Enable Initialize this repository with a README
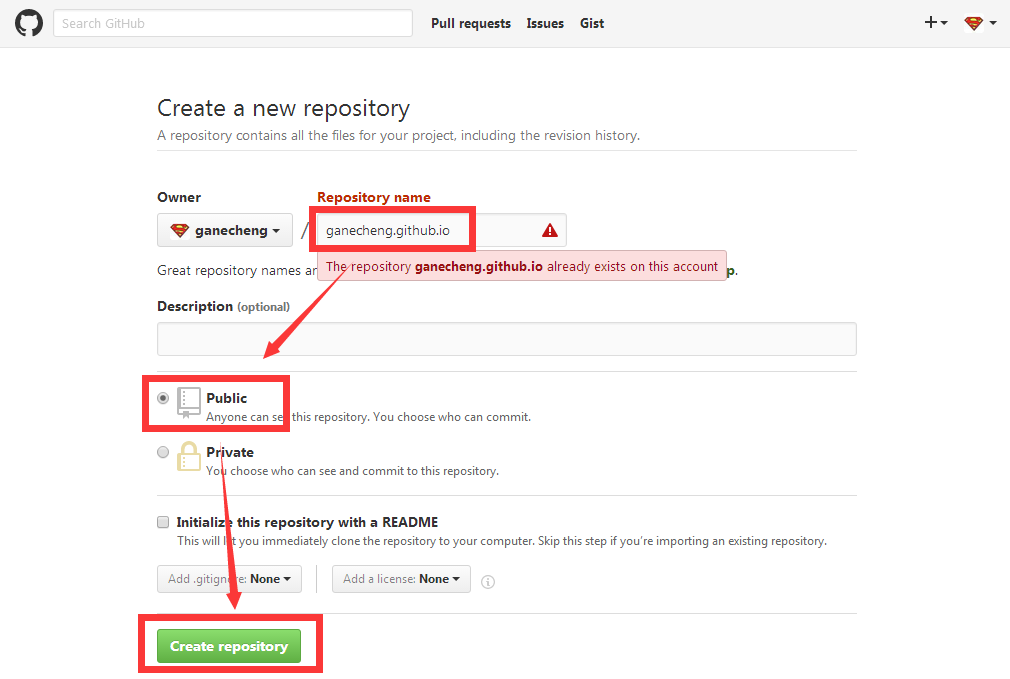The image size is (1010, 679). 163,522
